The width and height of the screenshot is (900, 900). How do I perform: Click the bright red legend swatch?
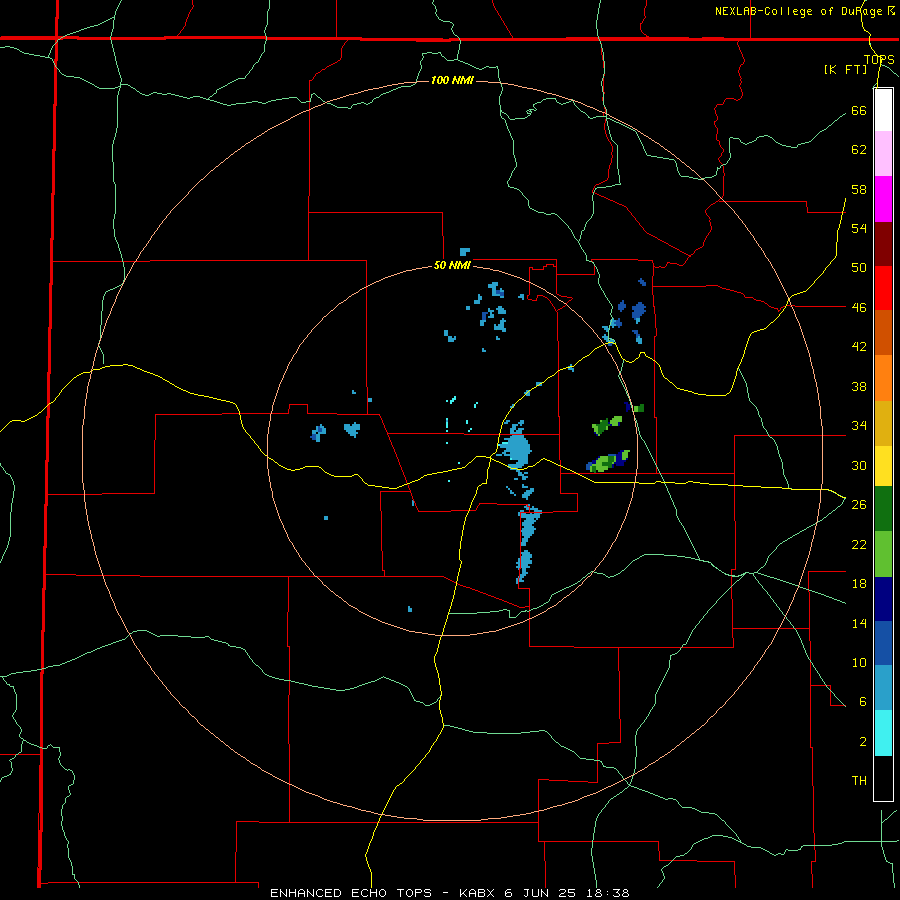point(883,288)
